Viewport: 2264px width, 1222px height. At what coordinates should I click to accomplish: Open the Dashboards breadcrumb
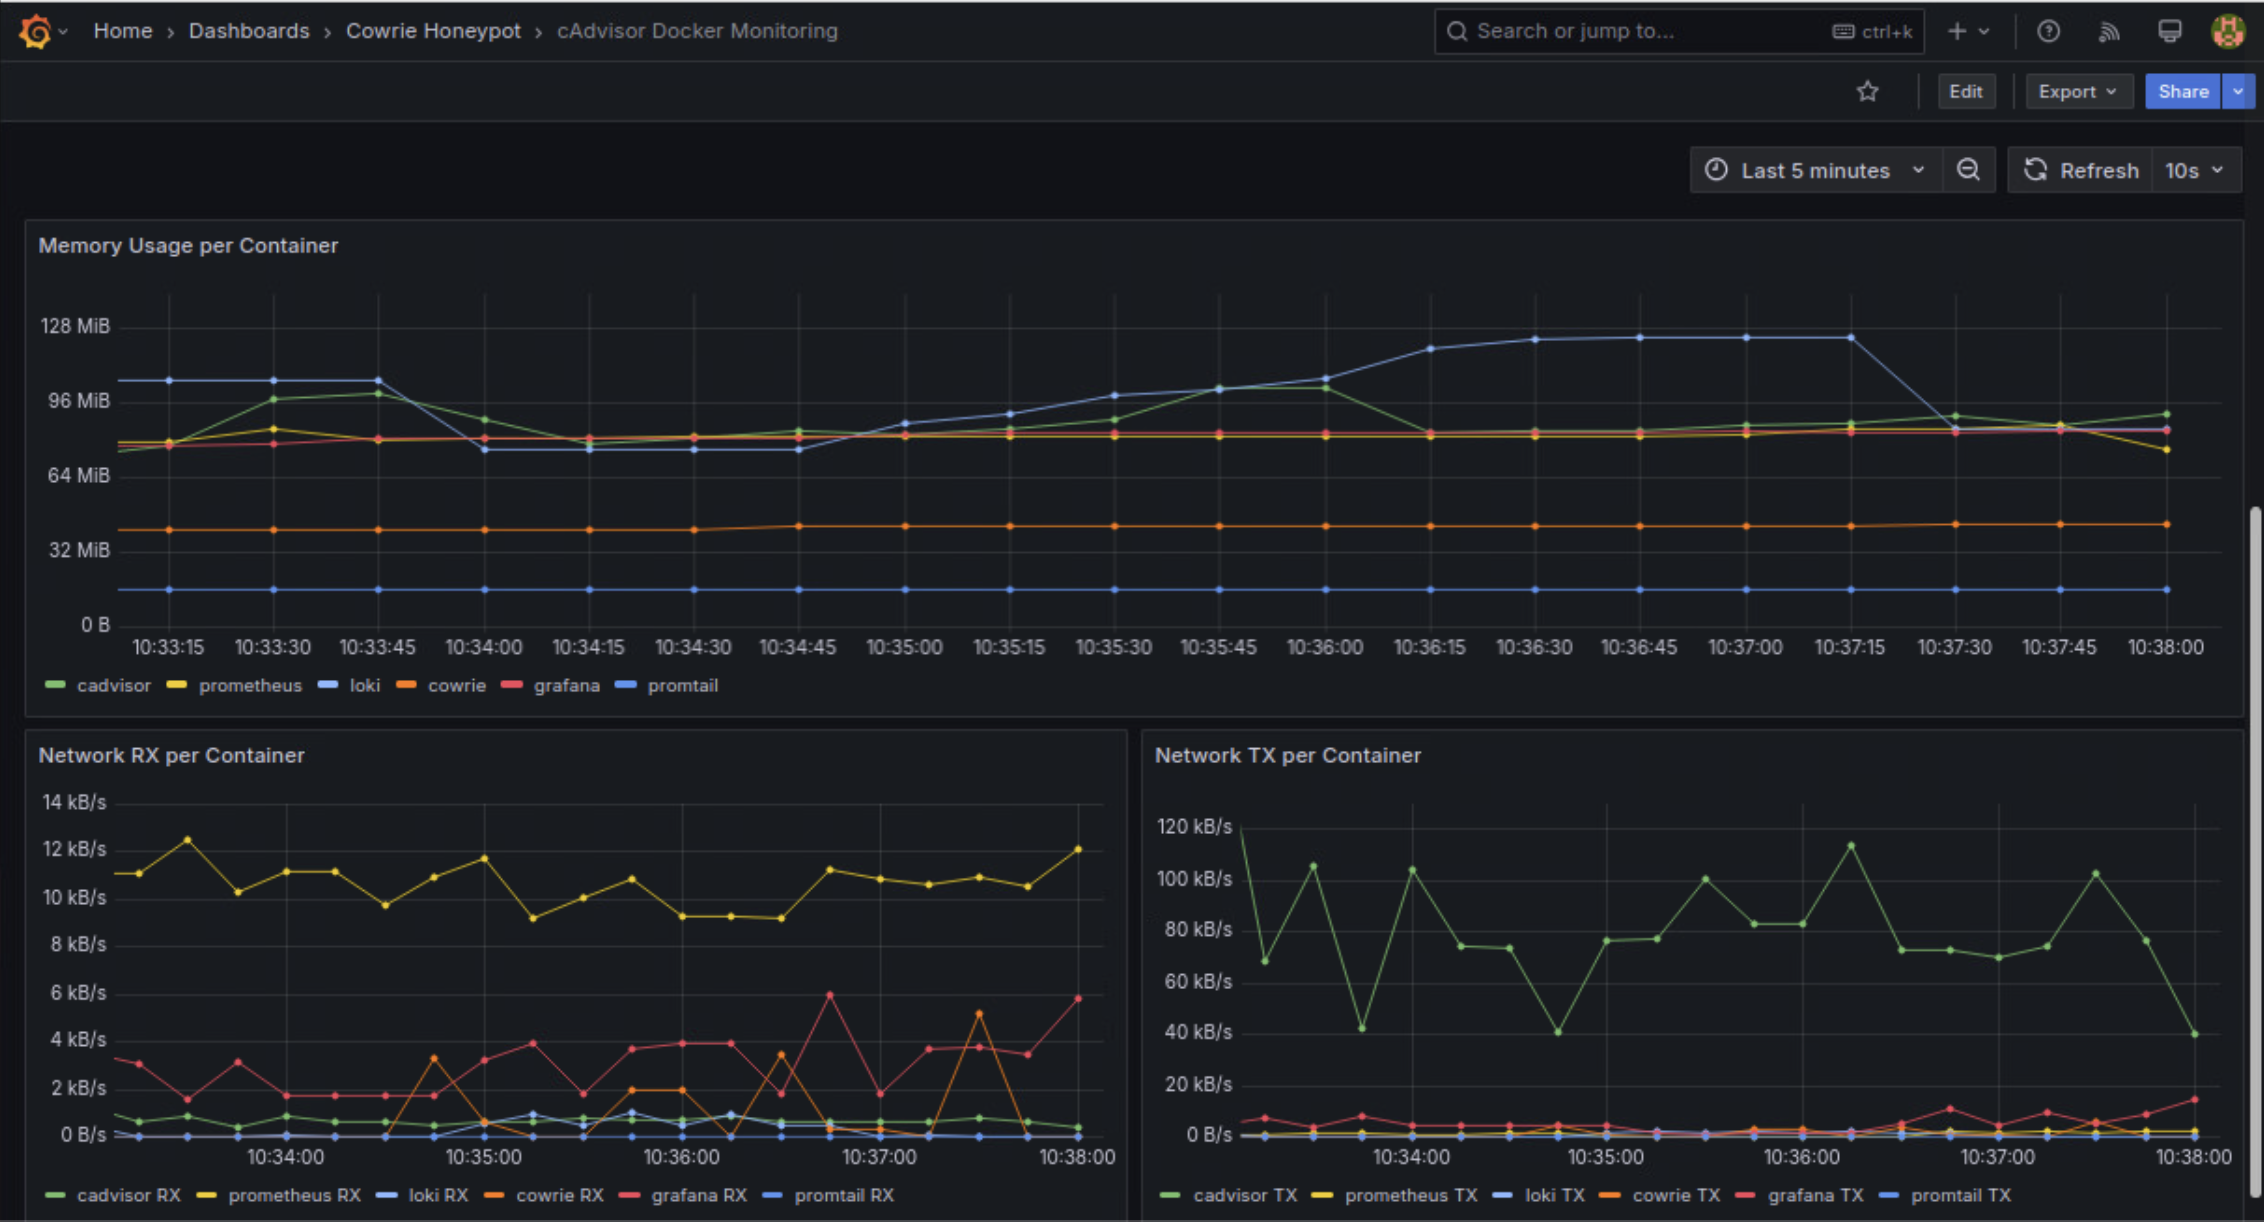coord(249,31)
